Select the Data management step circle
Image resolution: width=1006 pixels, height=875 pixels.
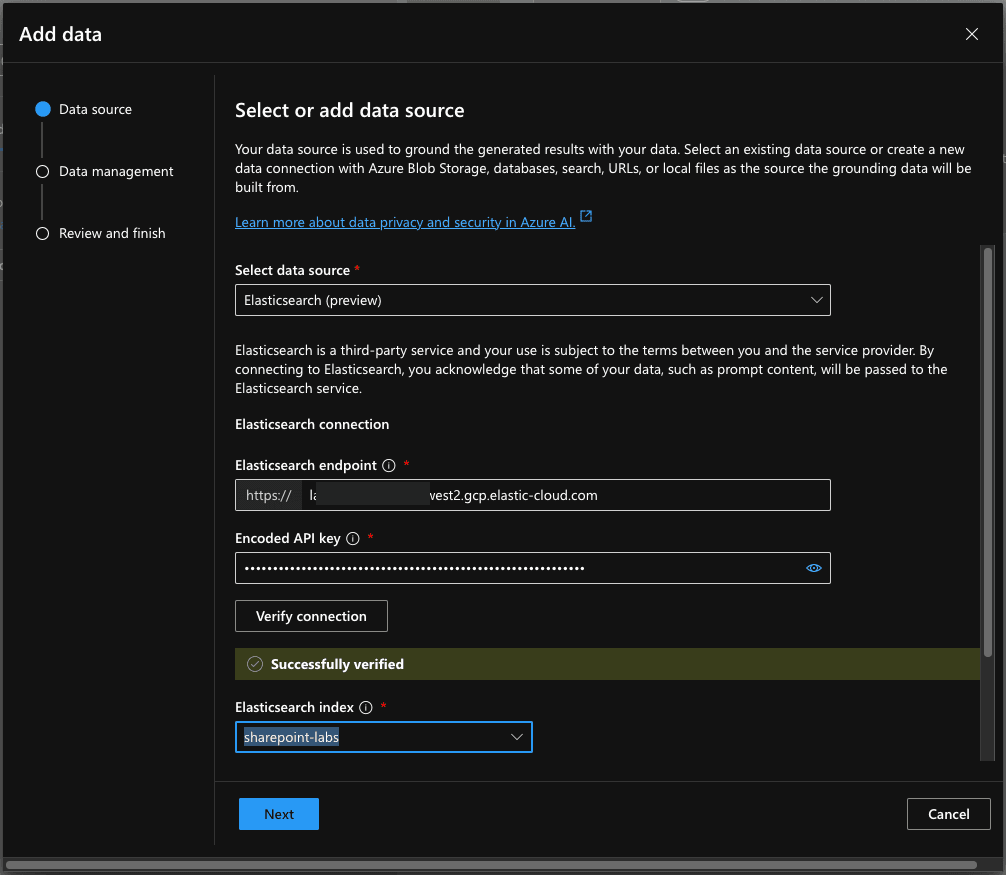coord(42,171)
